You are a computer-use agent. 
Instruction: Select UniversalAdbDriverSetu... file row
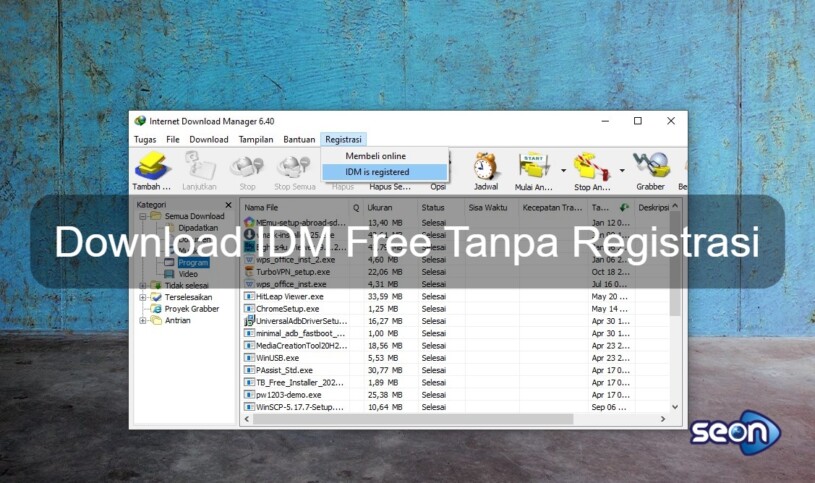pyautogui.click(x=455, y=321)
